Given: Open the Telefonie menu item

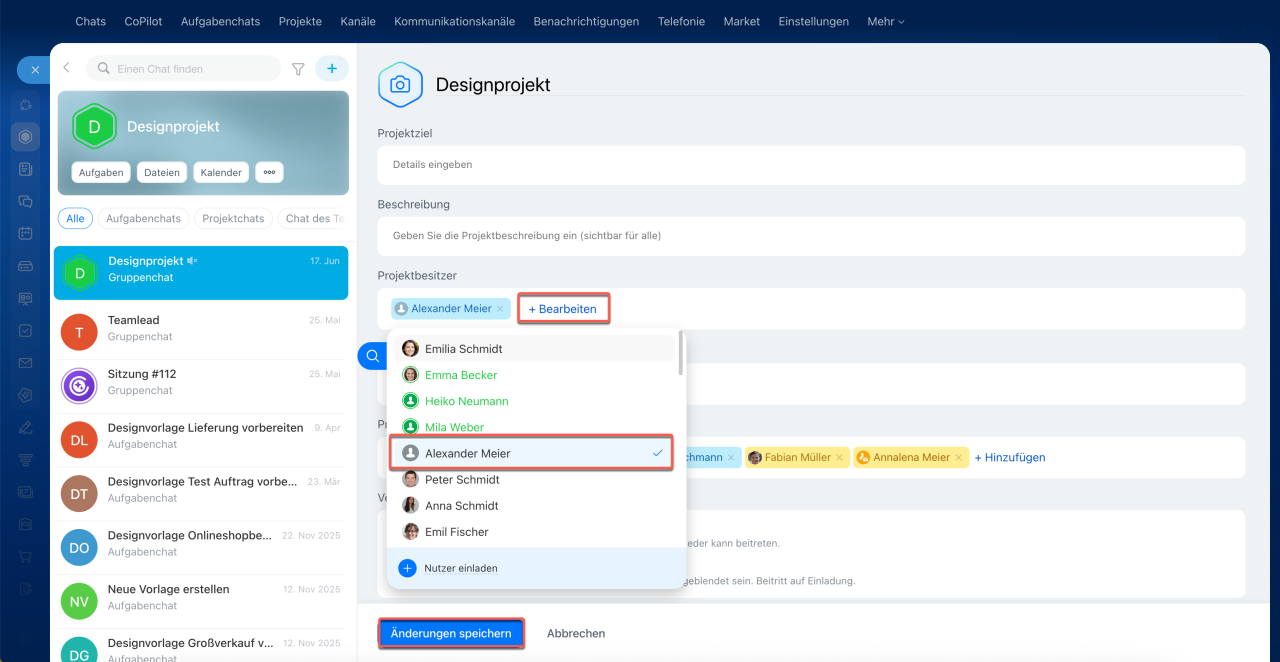Looking at the screenshot, I should [681, 21].
